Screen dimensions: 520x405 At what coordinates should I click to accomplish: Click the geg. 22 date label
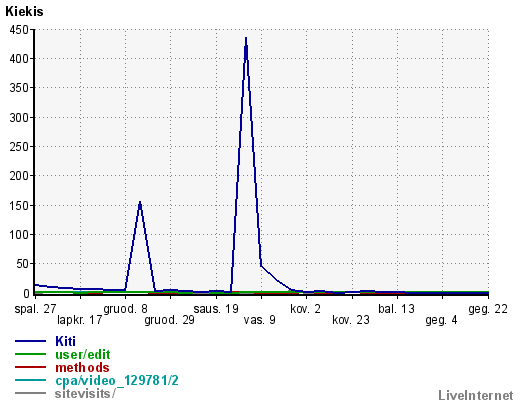tap(488, 309)
